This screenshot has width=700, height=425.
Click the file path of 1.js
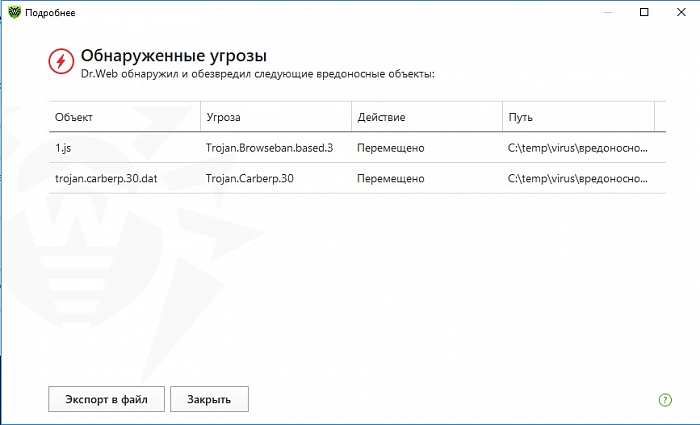click(576, 148)
